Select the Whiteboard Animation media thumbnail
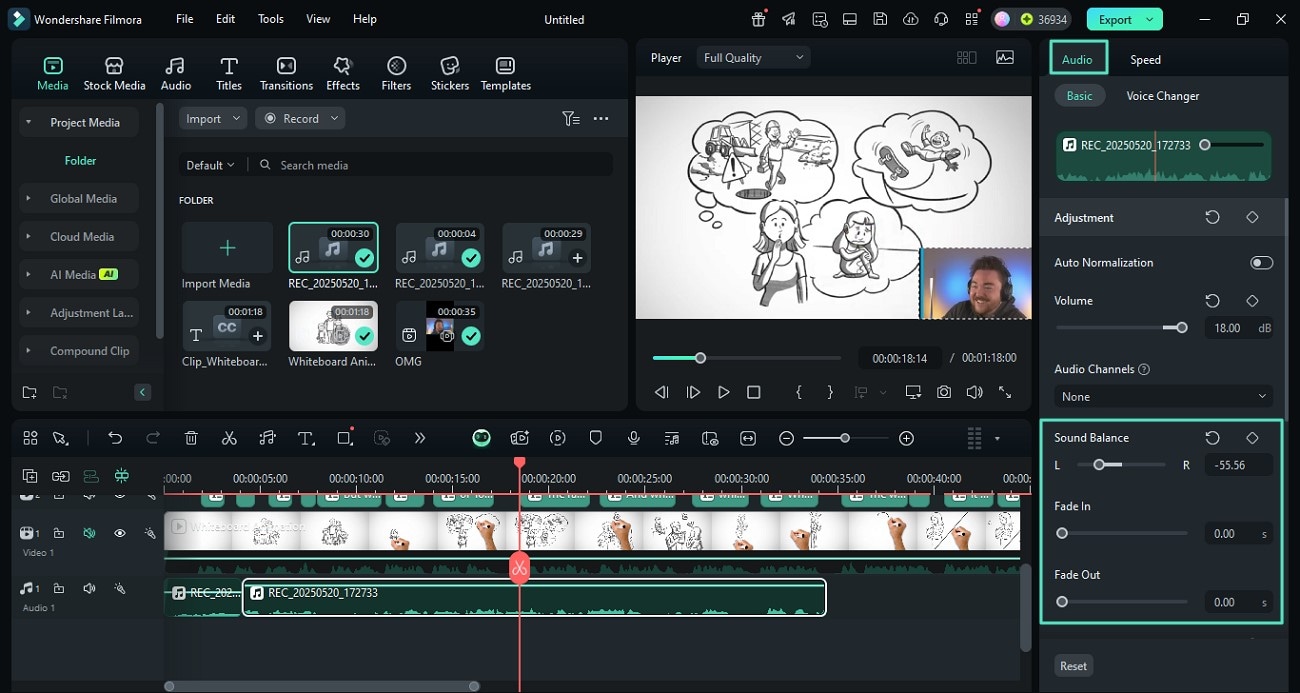 click(x=333, y=326)
